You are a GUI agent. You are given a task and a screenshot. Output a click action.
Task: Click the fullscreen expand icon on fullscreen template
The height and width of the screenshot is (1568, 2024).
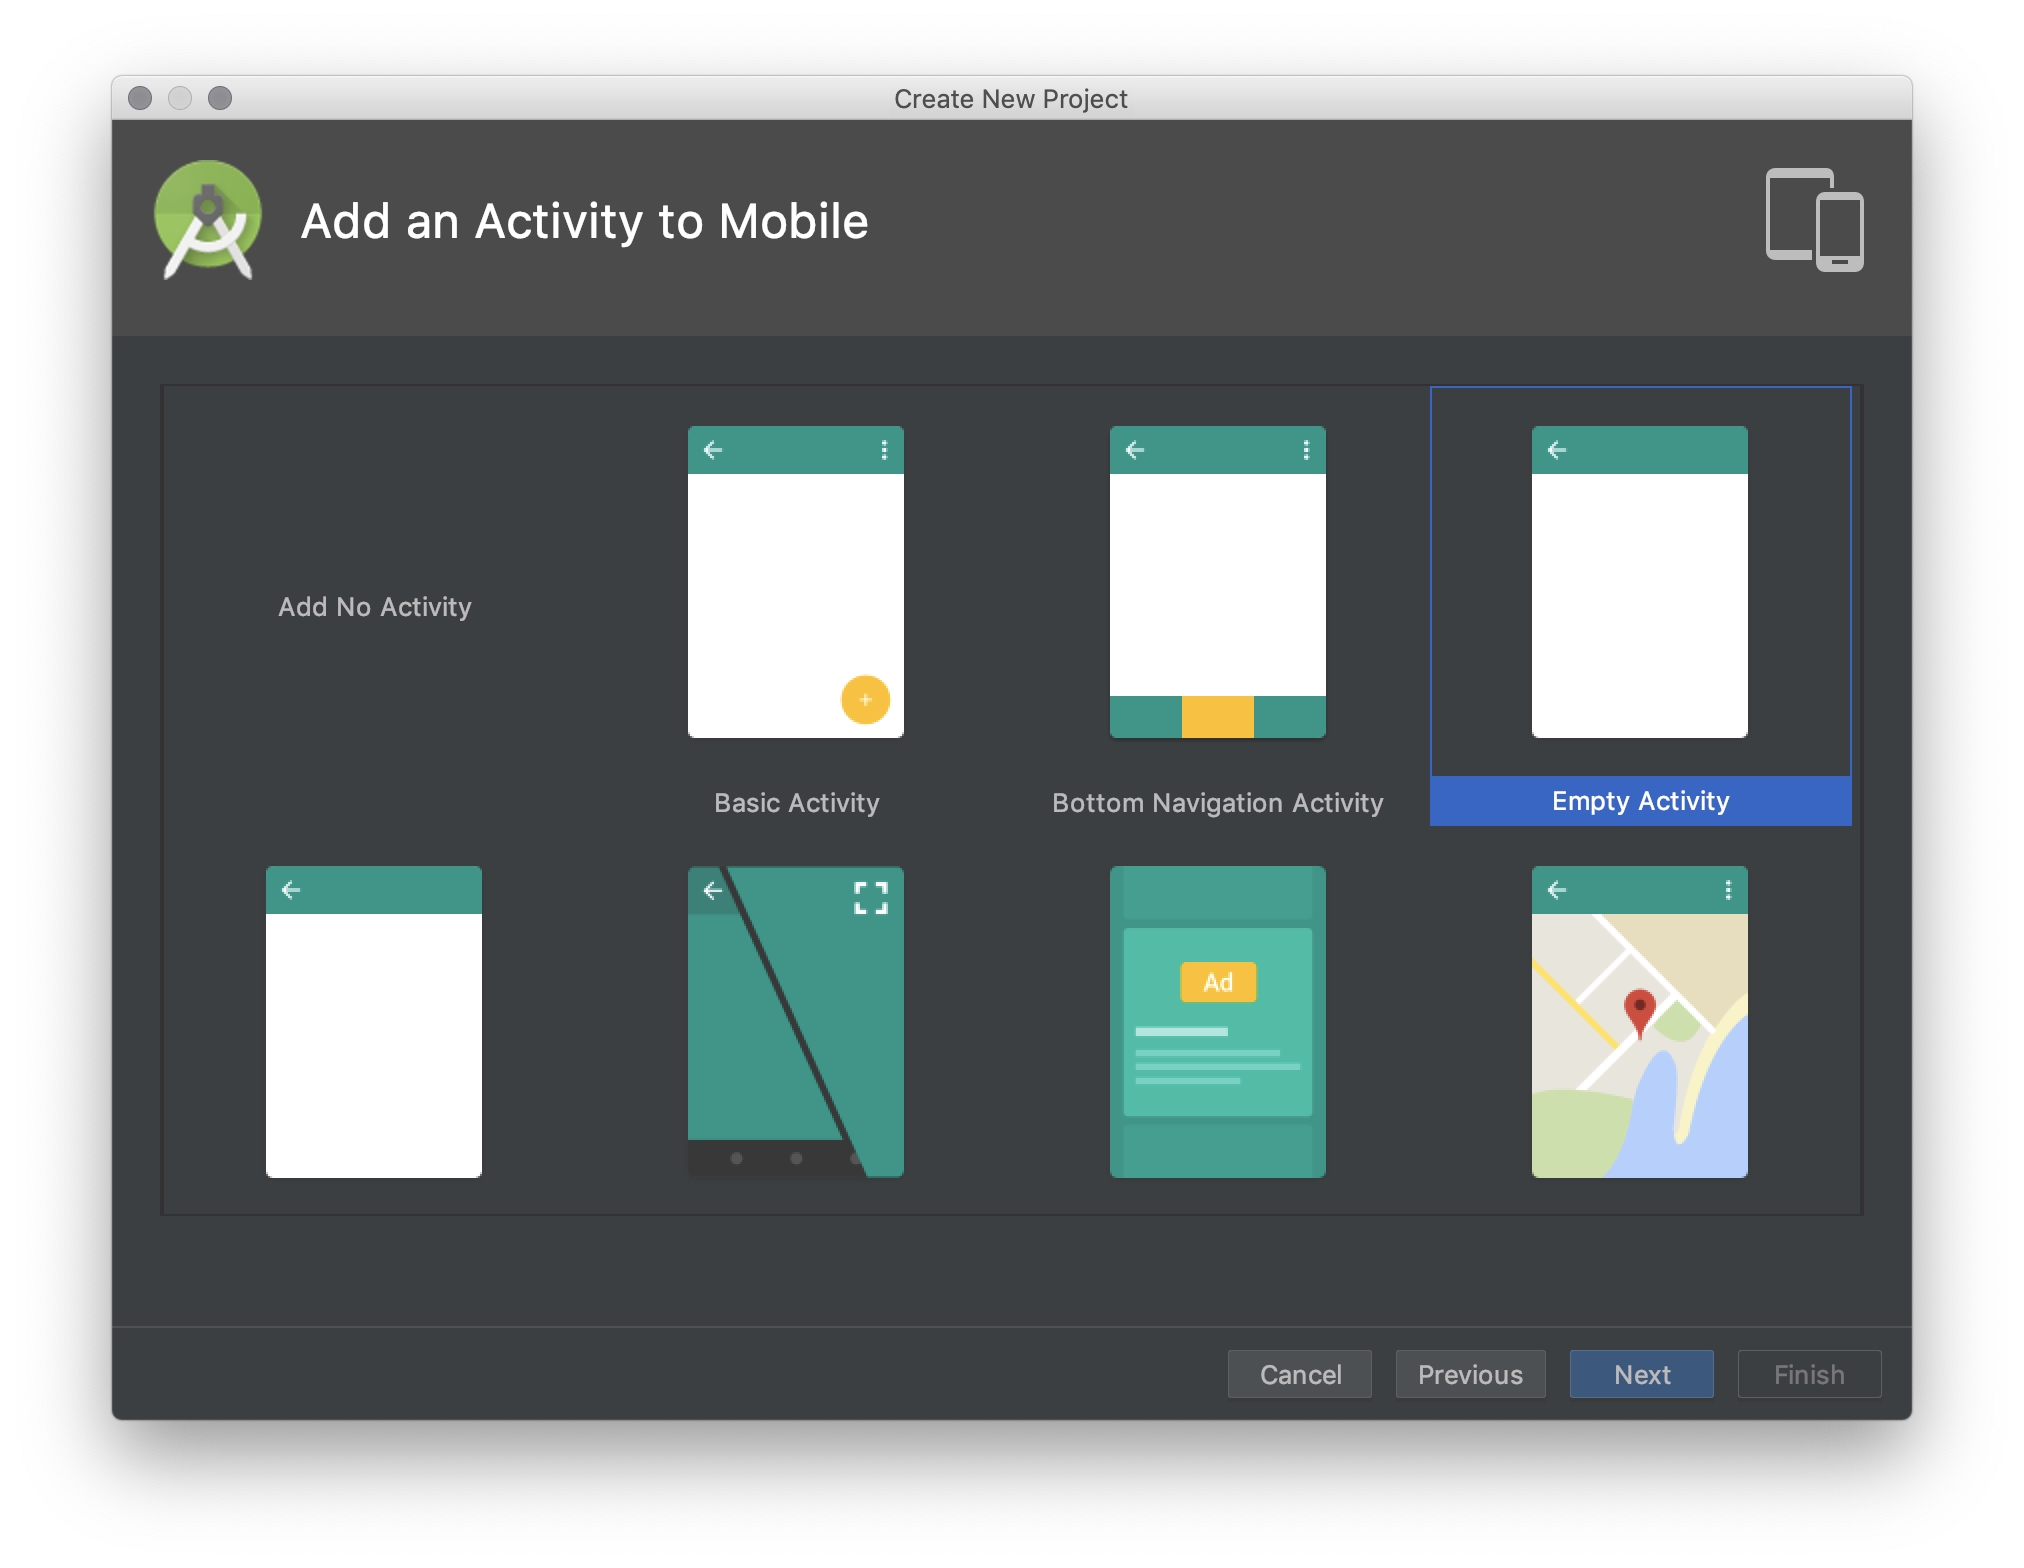(x=871, y=897)
